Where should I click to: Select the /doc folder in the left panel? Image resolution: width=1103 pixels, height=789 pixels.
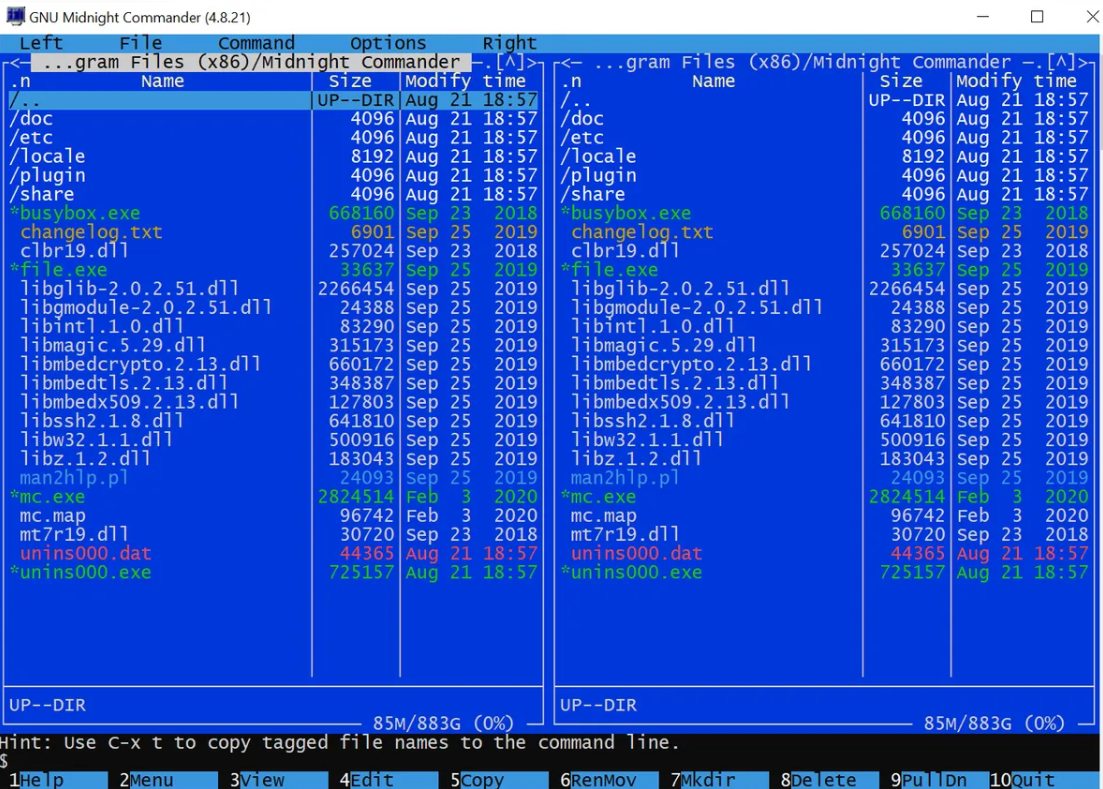274,119
